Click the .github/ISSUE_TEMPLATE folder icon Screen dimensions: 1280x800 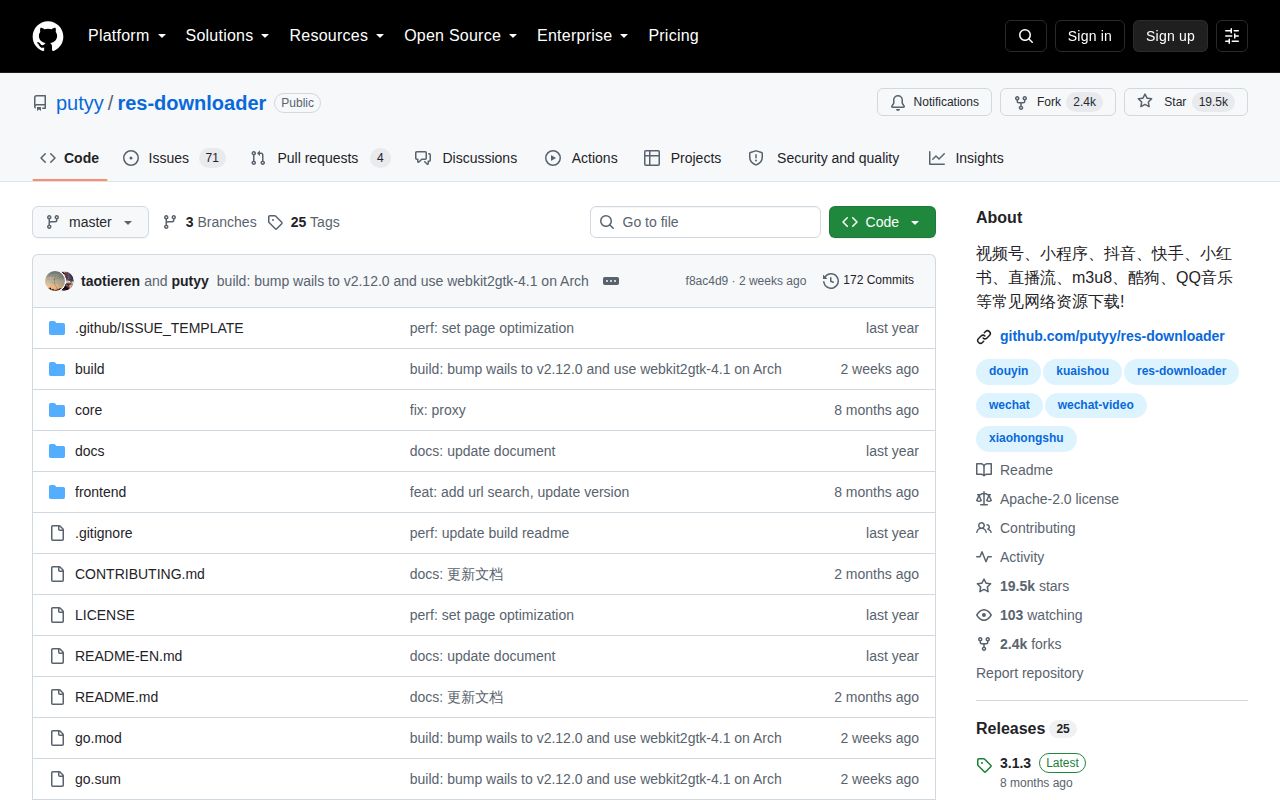click(x=57, y=328)
